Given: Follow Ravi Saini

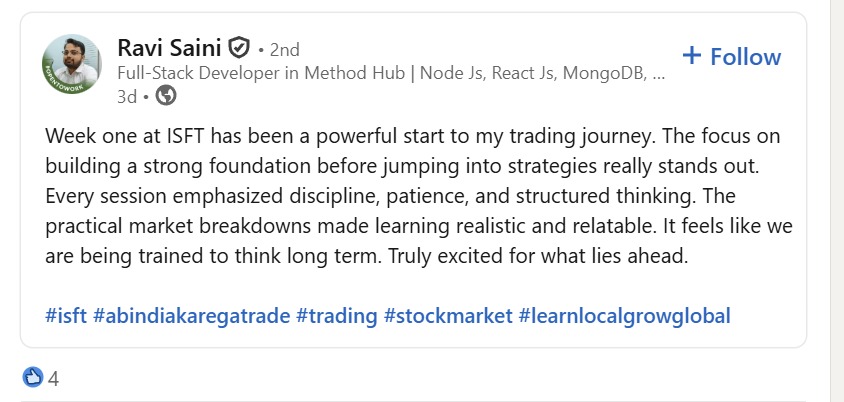Looking at the screenshot, I should pyautogui.click(x=731, y=56).
